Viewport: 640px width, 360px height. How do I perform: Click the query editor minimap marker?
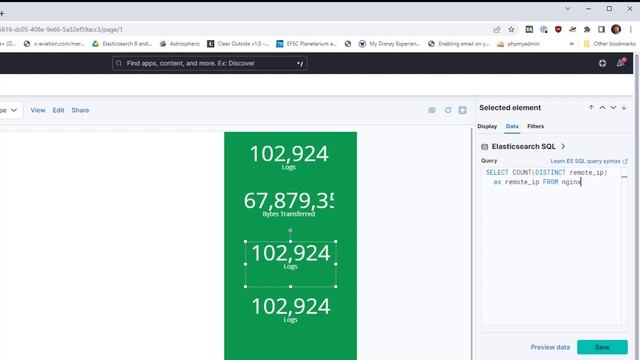click(x=624, y=177)
